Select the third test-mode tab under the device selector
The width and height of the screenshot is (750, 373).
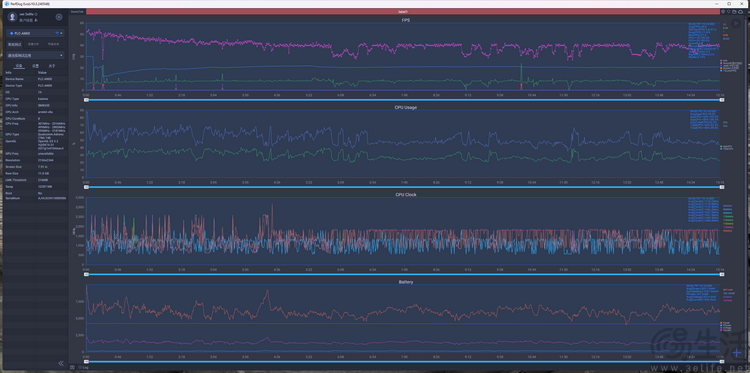point(54,44)
